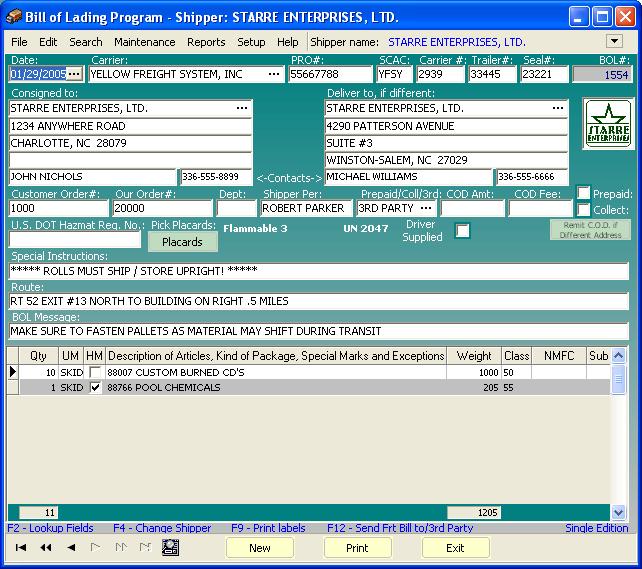Uncheck HM box for POOL CHEMICALS

pyautogui.click(x=95, y=387)
